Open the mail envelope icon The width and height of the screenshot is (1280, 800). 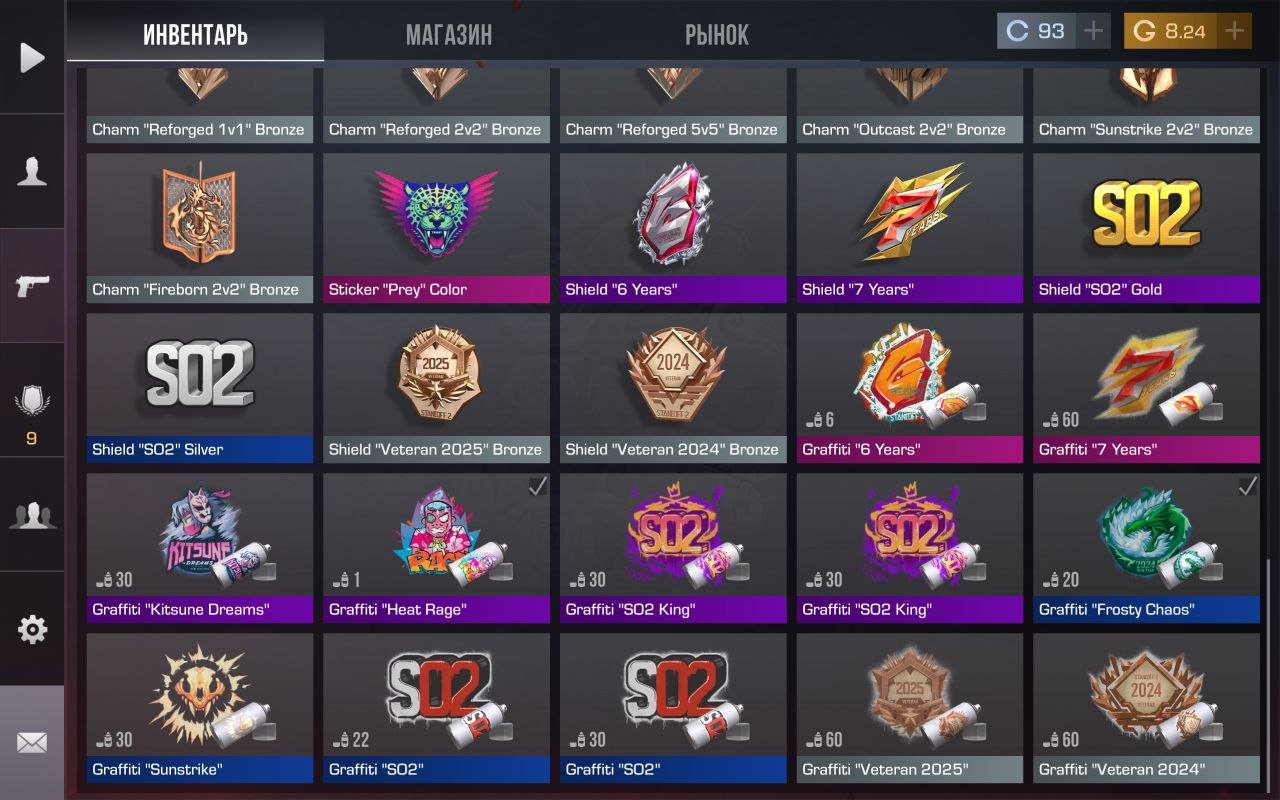click(x=32, y=743)
